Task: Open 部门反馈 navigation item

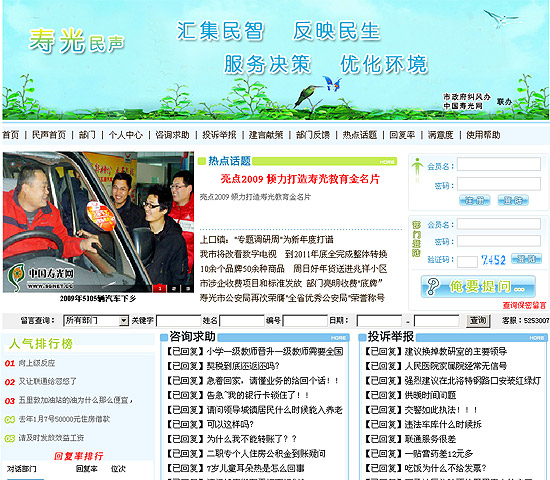Action: coord(313,135)
